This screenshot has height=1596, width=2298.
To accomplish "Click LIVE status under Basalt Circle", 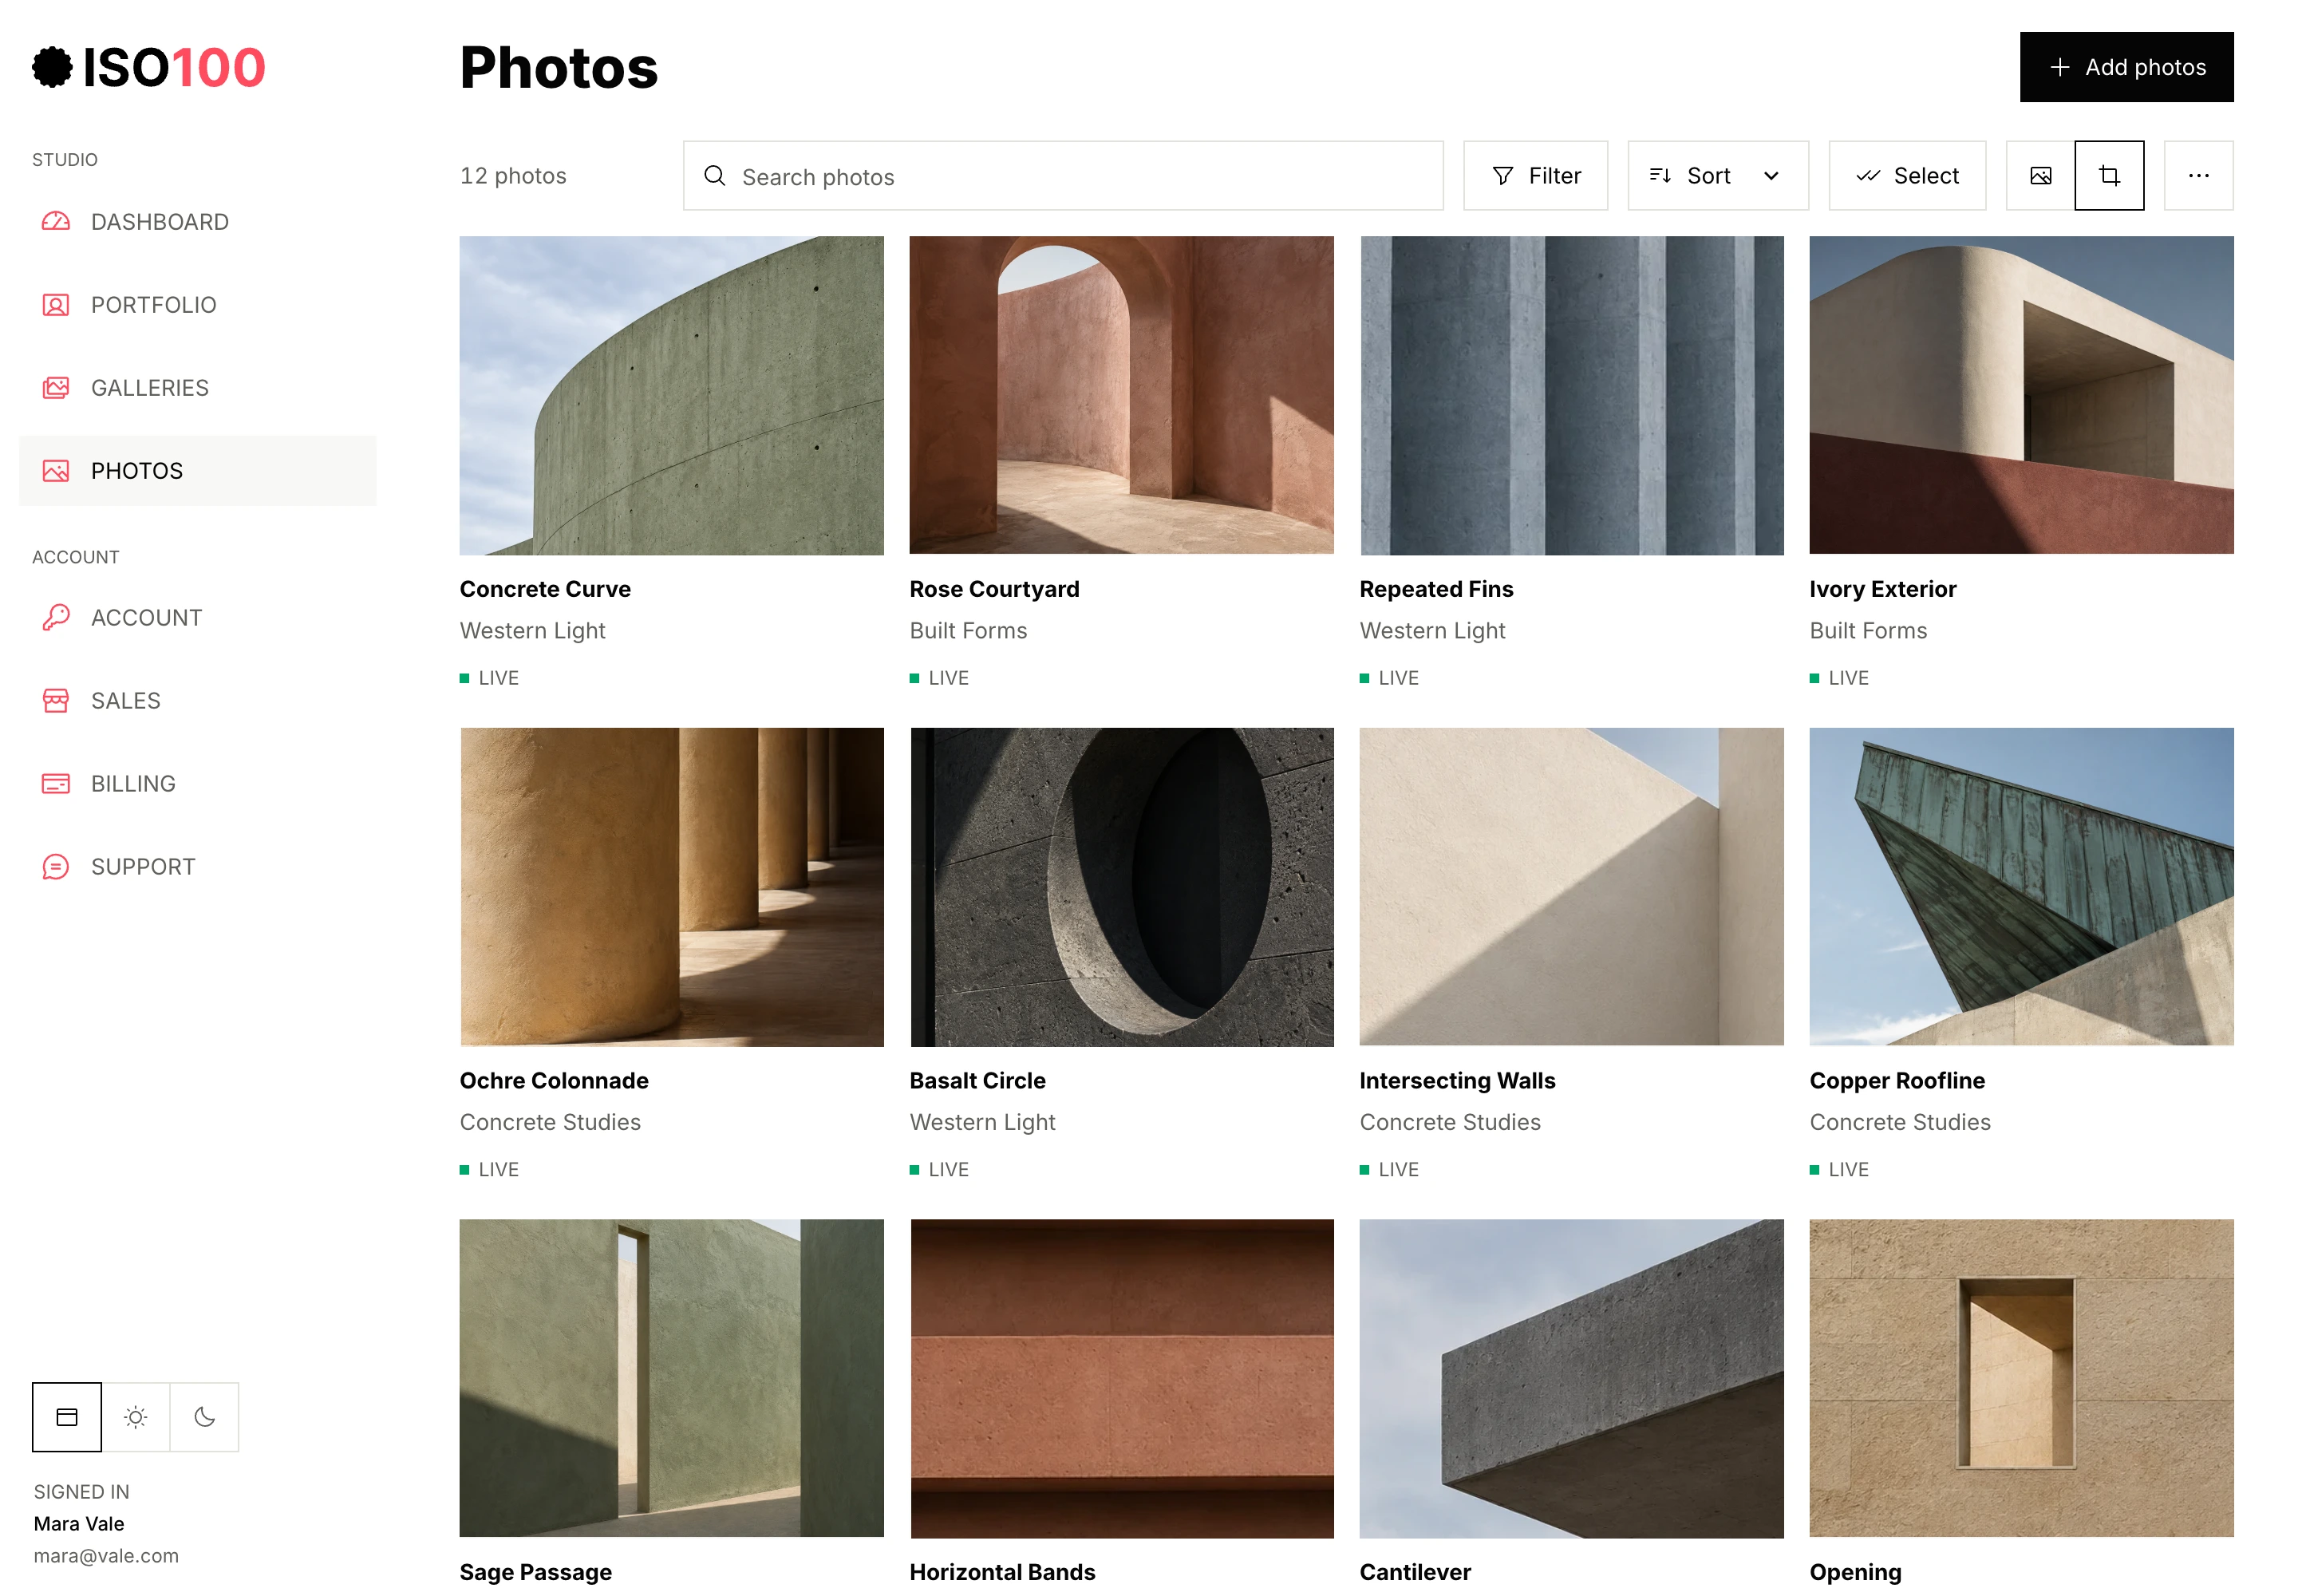I will (939, 1170).
